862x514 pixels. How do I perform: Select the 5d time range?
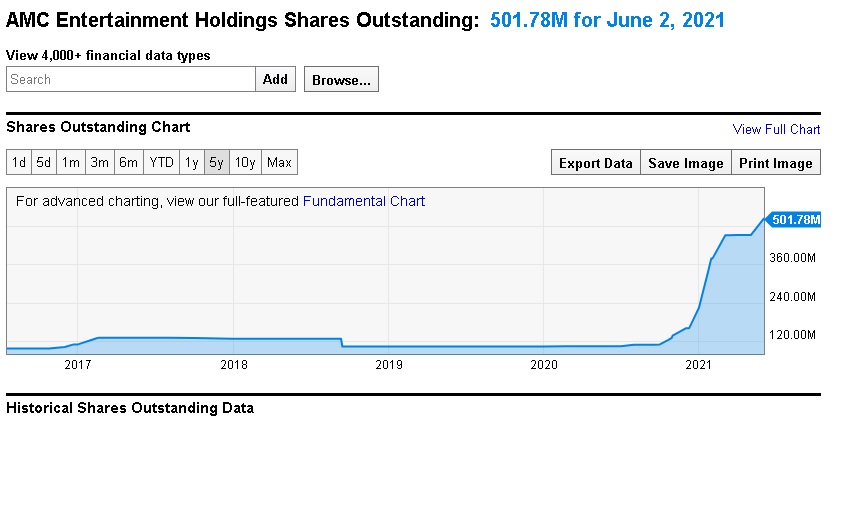tap(44, 162)
